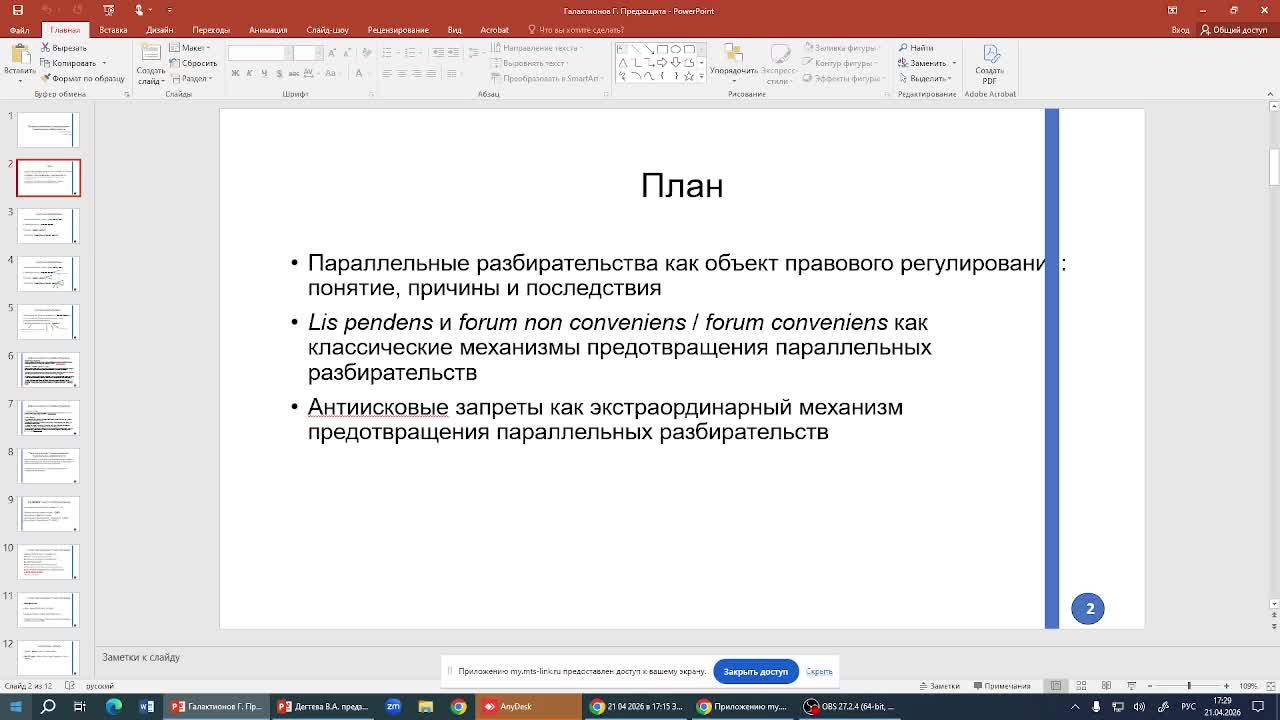
Task: Switch to the Animation (Анимация) tab
Action: tap(268, 30)
